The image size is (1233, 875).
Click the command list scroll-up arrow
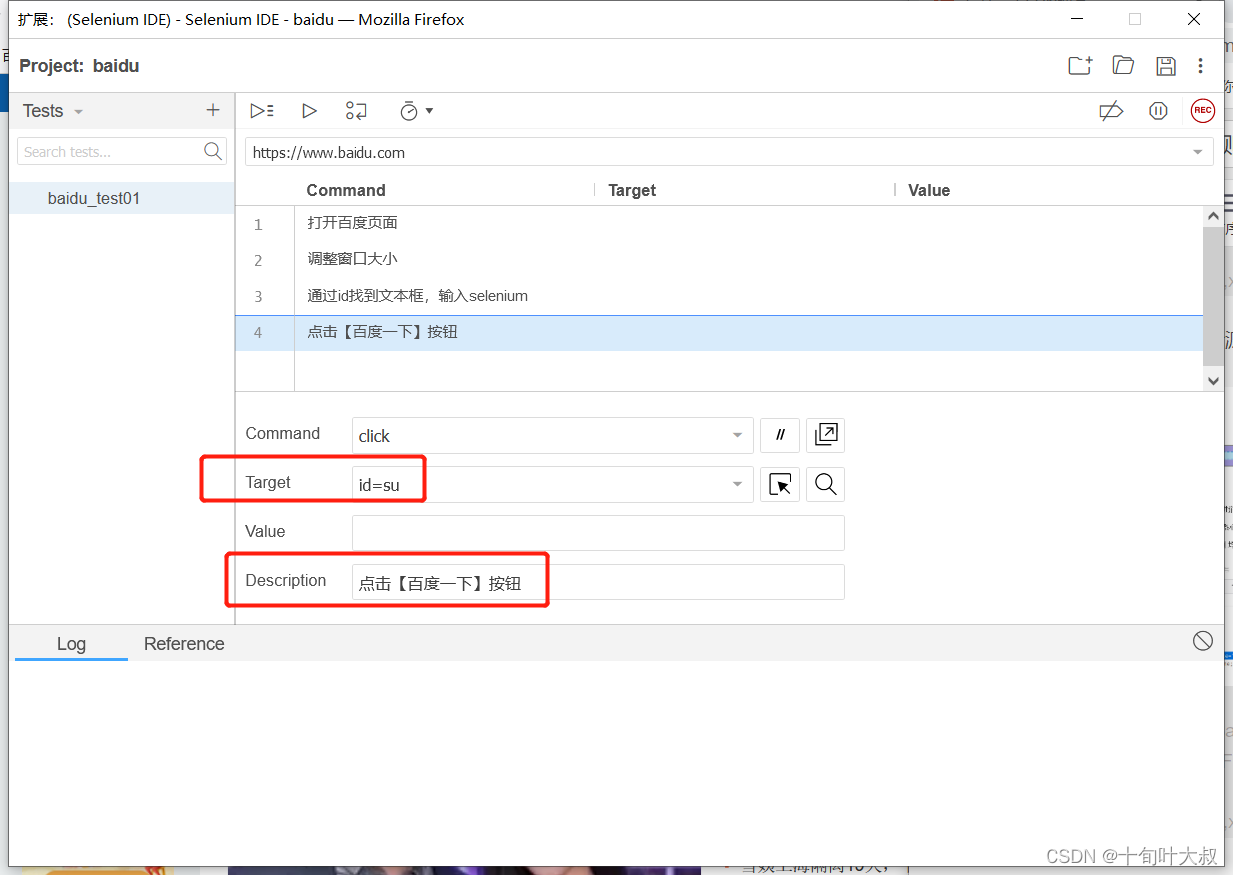(x=1213, y=216)
